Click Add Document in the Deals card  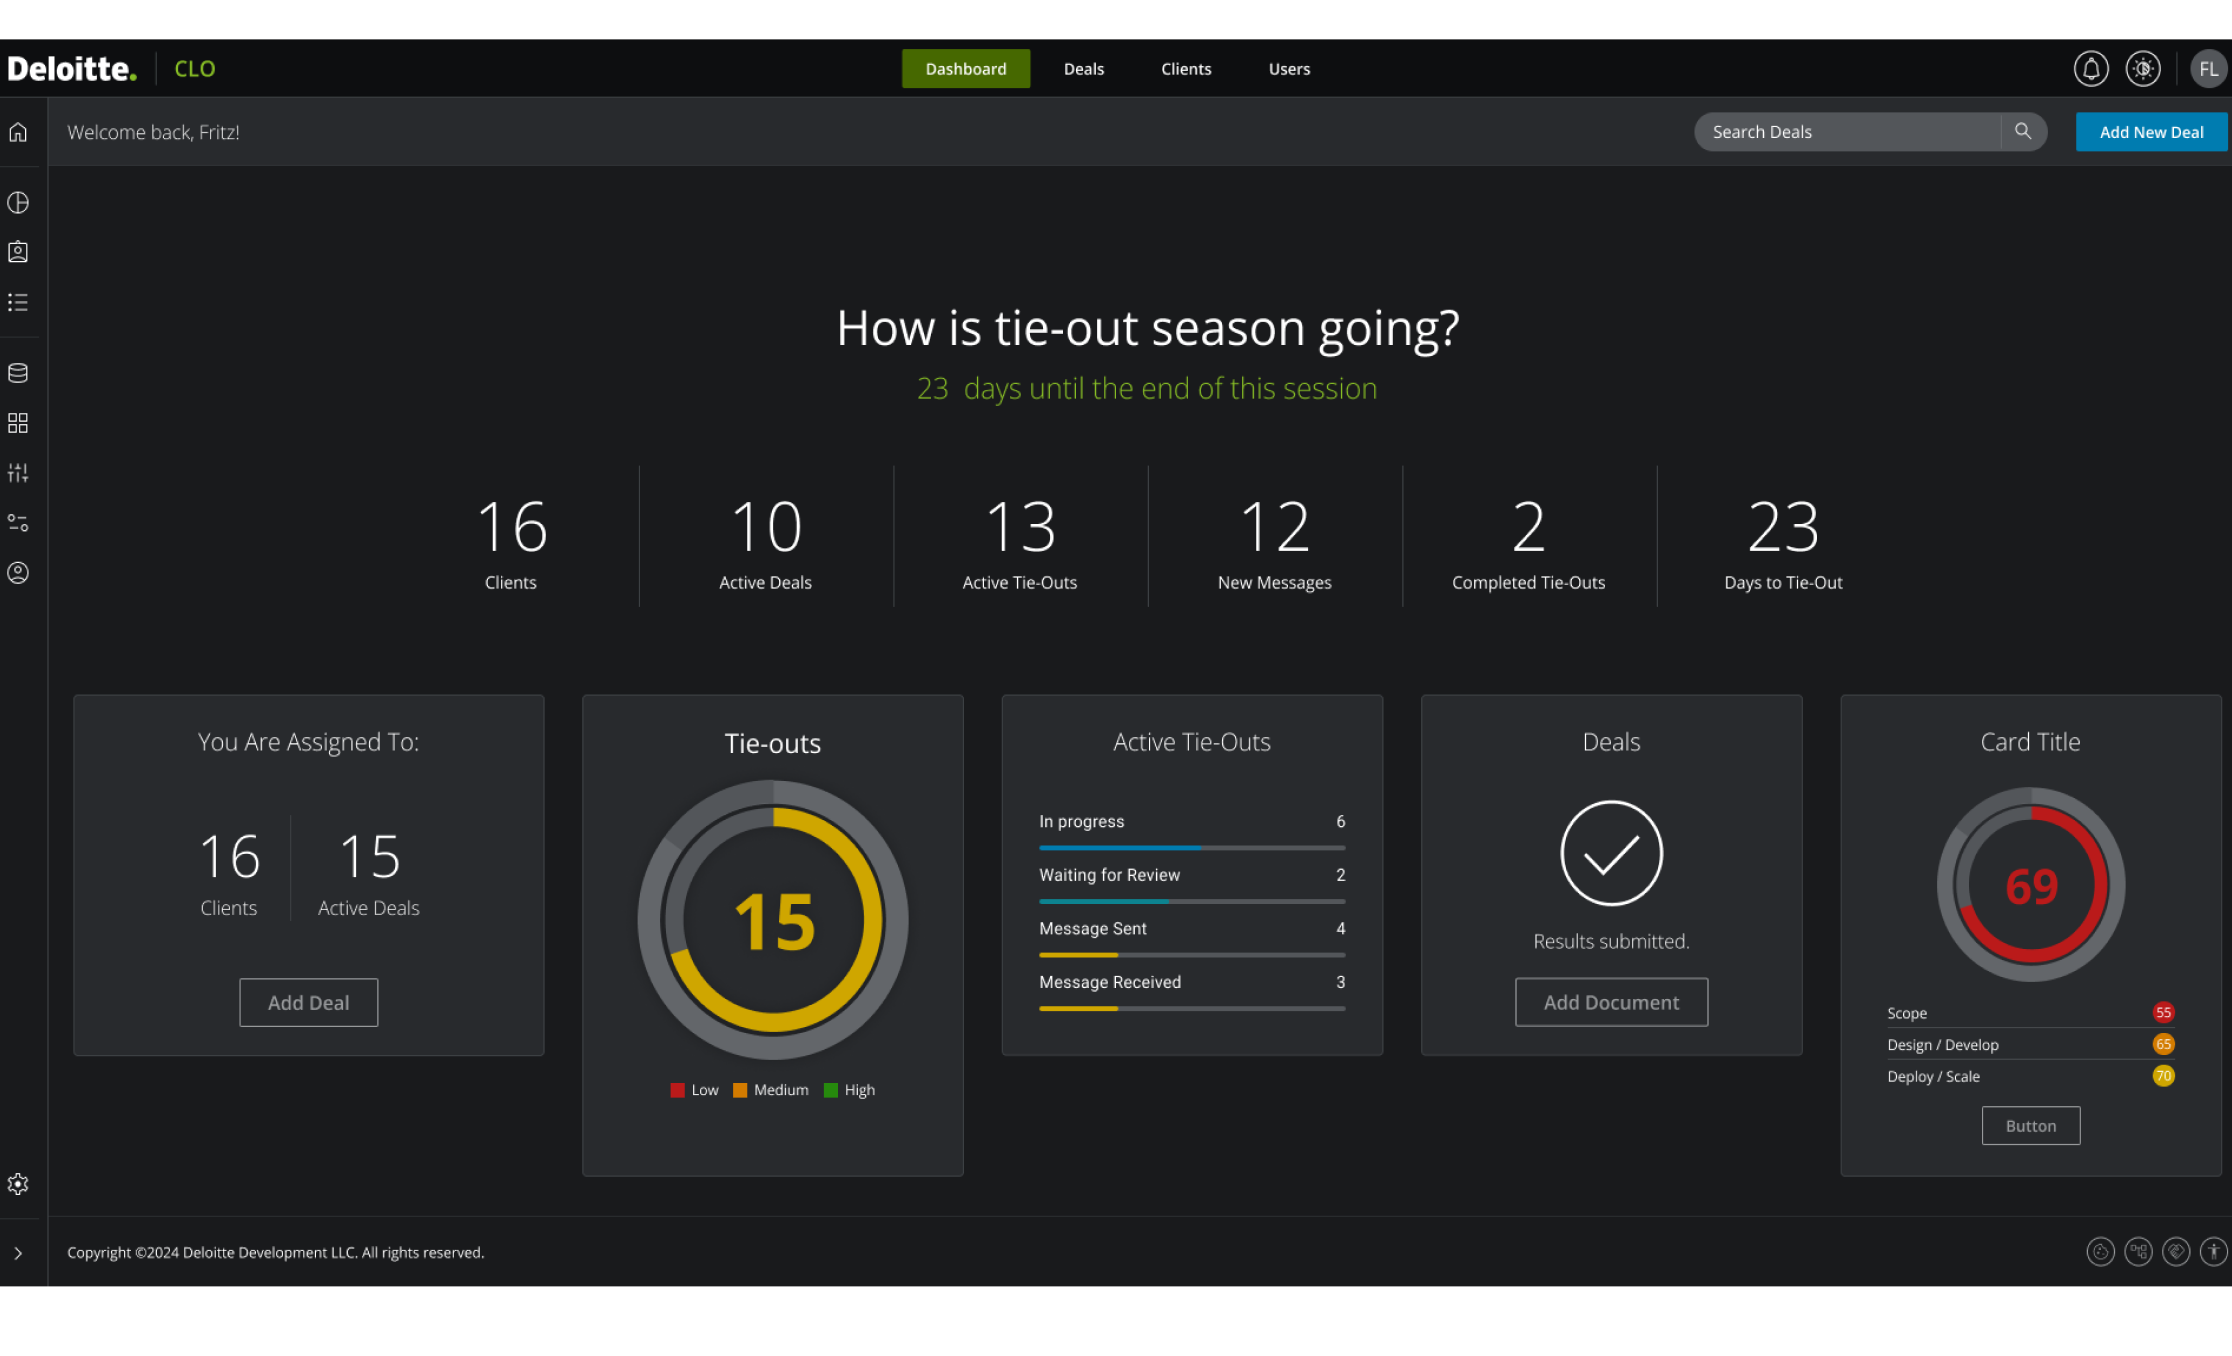pyautogui.click(x=1611, y=1001)
